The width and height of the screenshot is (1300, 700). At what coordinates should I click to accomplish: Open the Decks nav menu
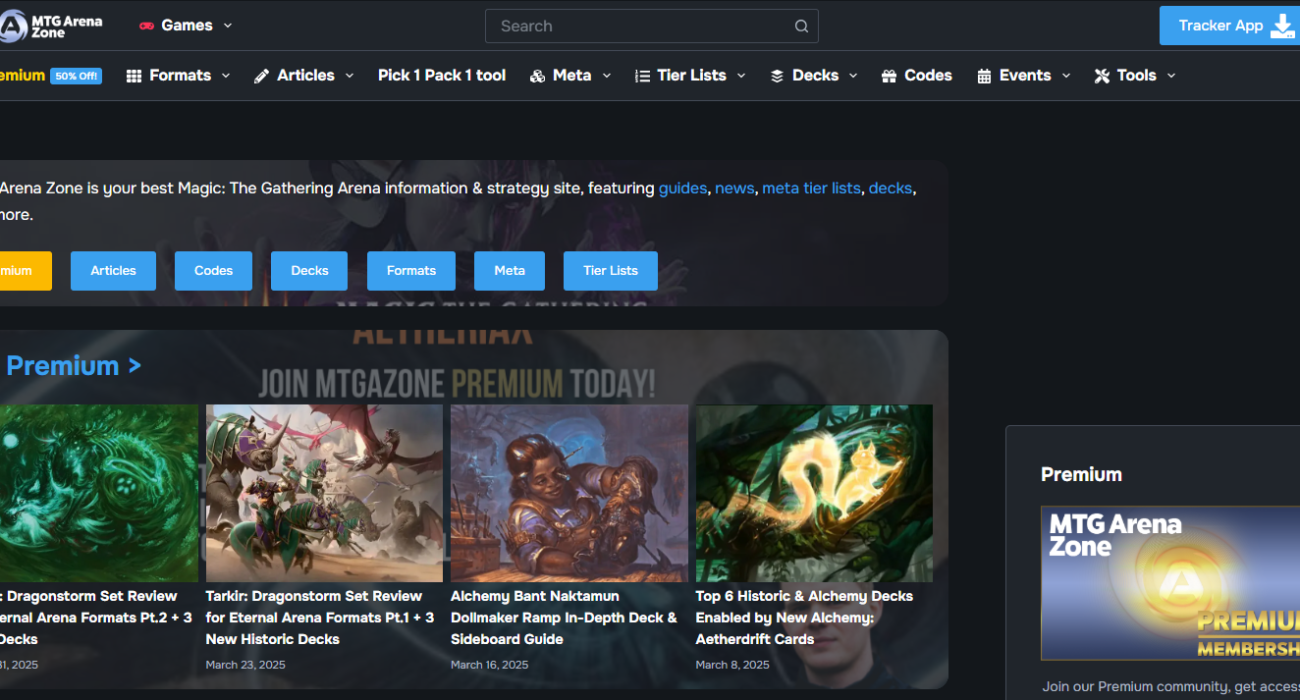815,76
